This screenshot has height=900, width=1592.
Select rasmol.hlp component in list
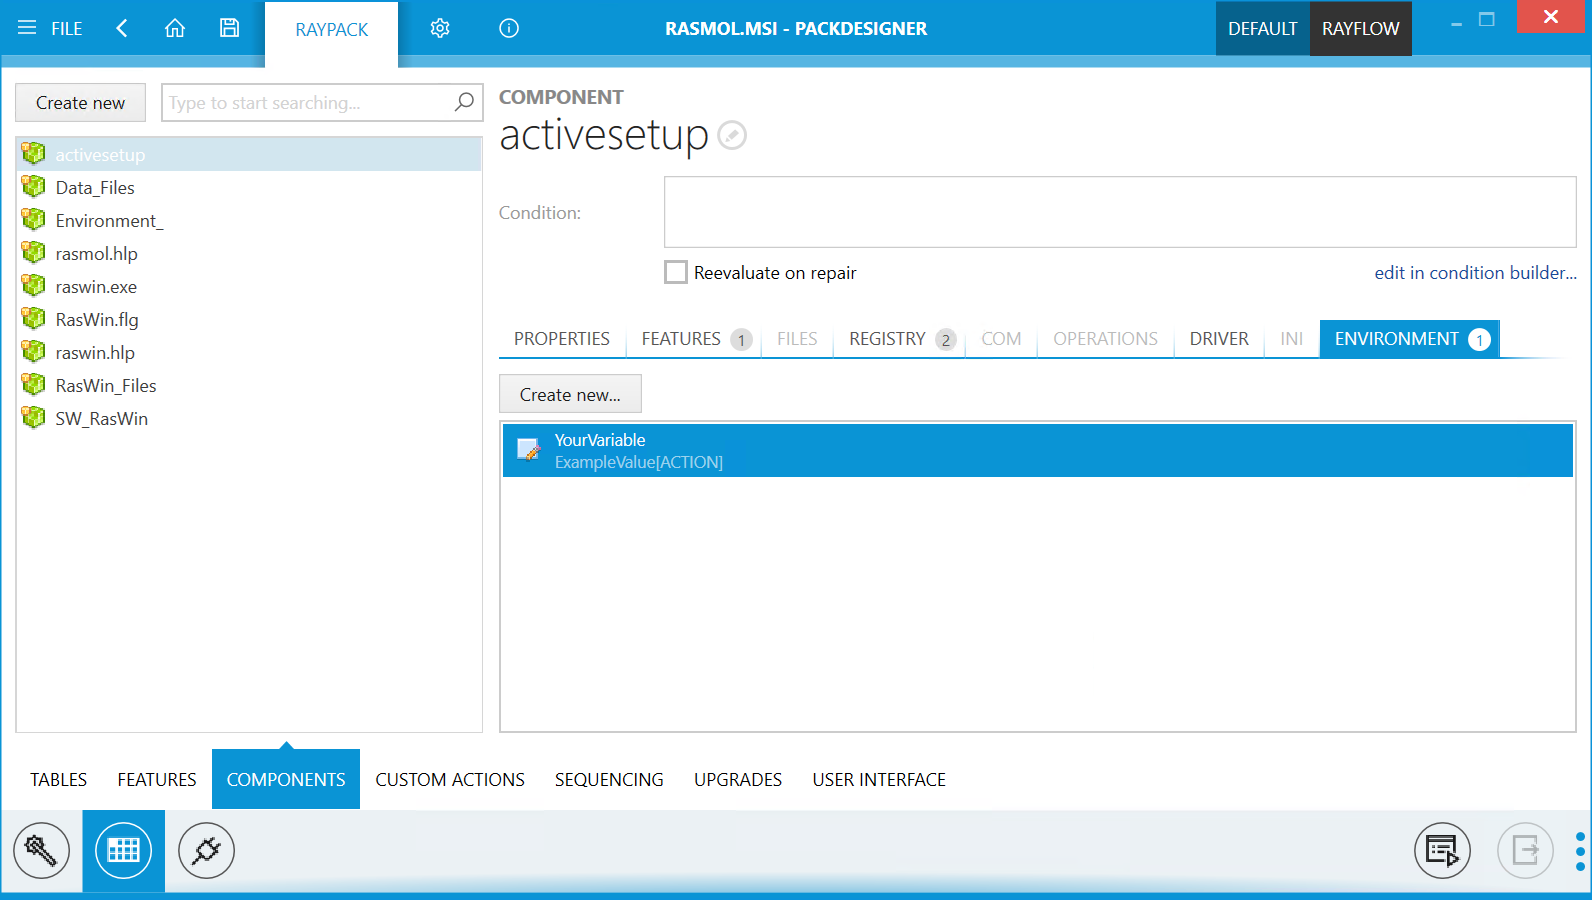click(249, 253)
